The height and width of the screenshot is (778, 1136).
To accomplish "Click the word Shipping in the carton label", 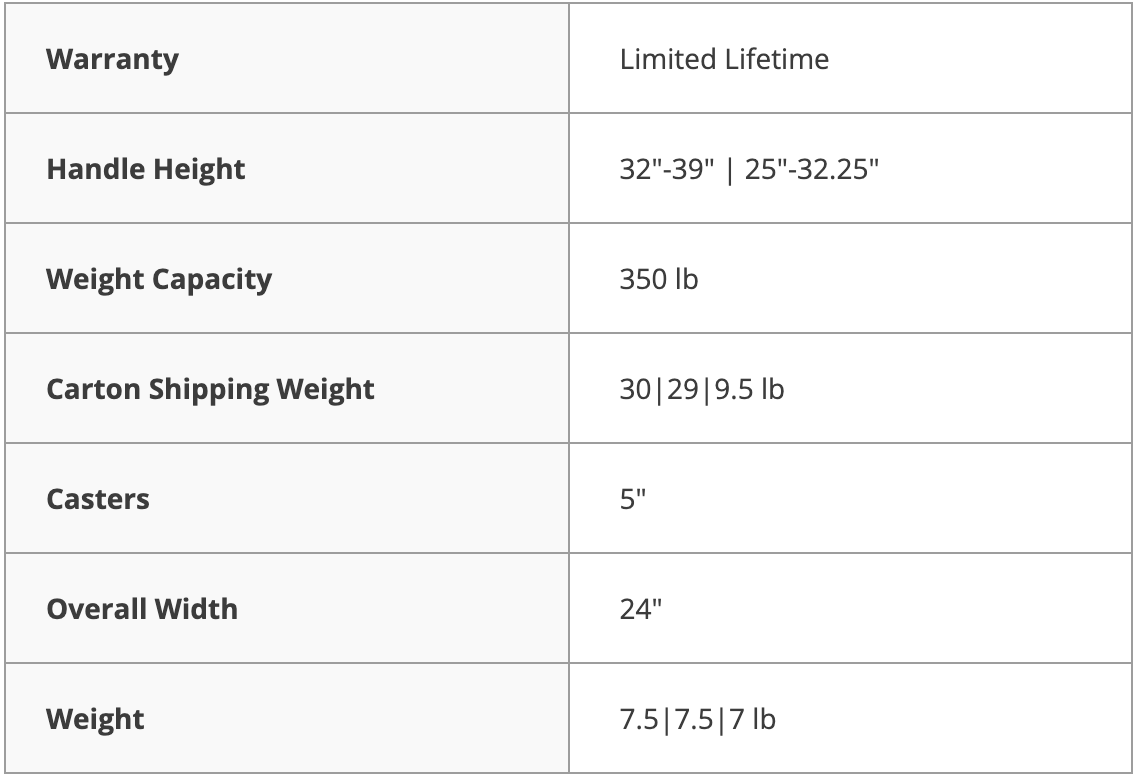I will coord(208,389).
